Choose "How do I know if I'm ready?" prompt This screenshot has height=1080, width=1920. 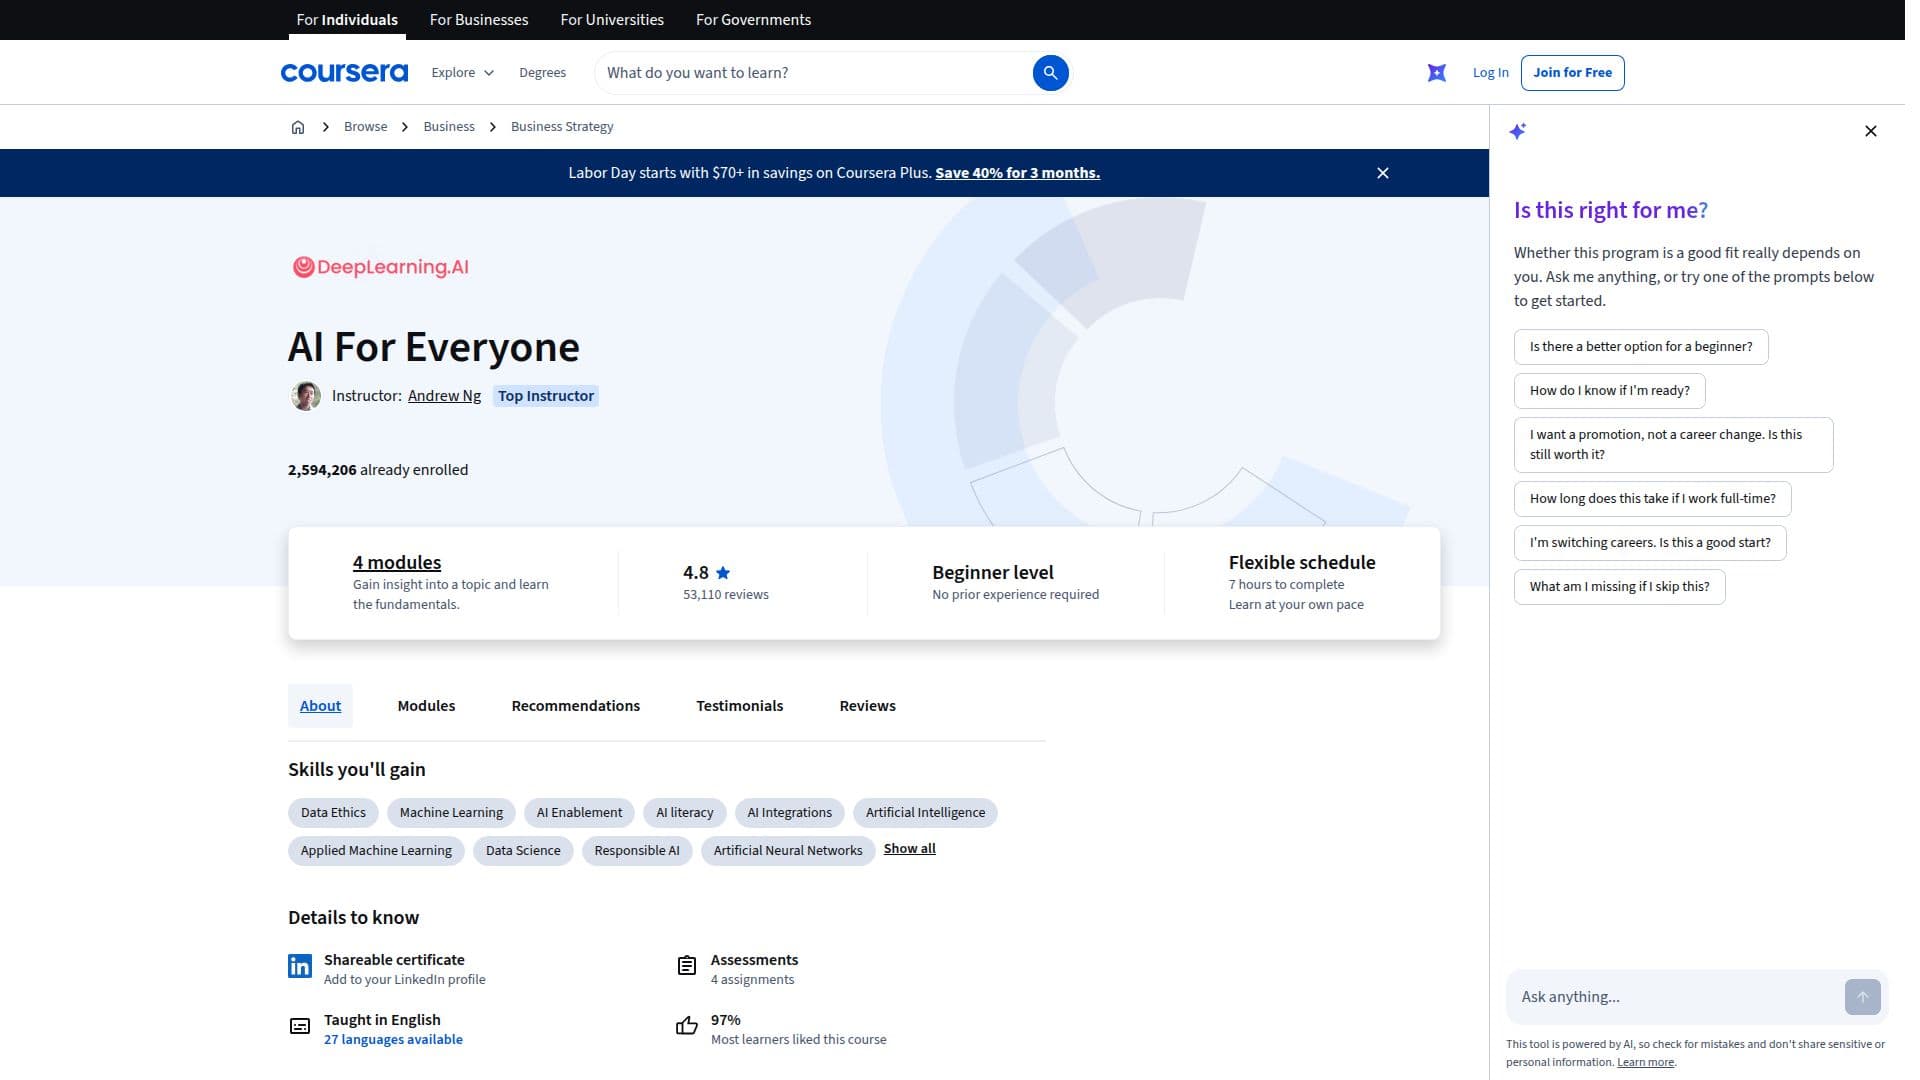coord(1610,391)
